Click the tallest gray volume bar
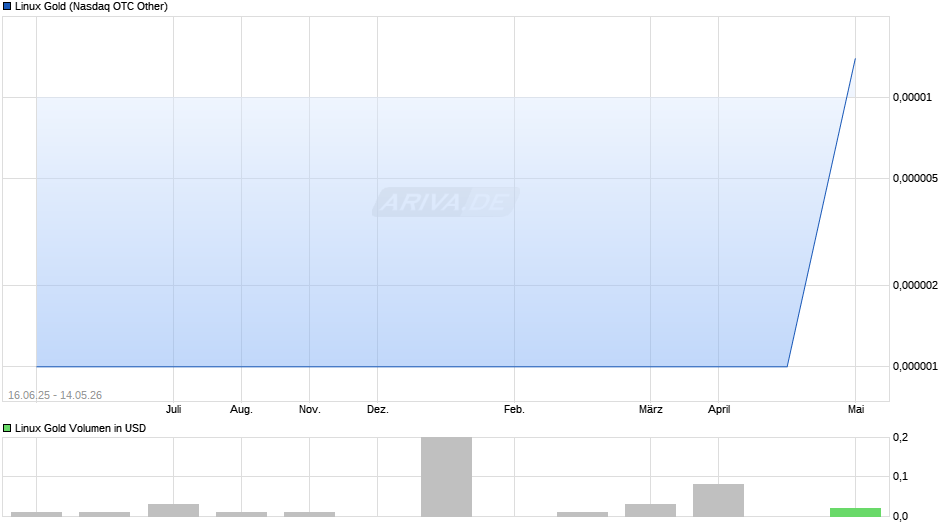This screenshot has width=940, height=526. (x=446, y=477)
